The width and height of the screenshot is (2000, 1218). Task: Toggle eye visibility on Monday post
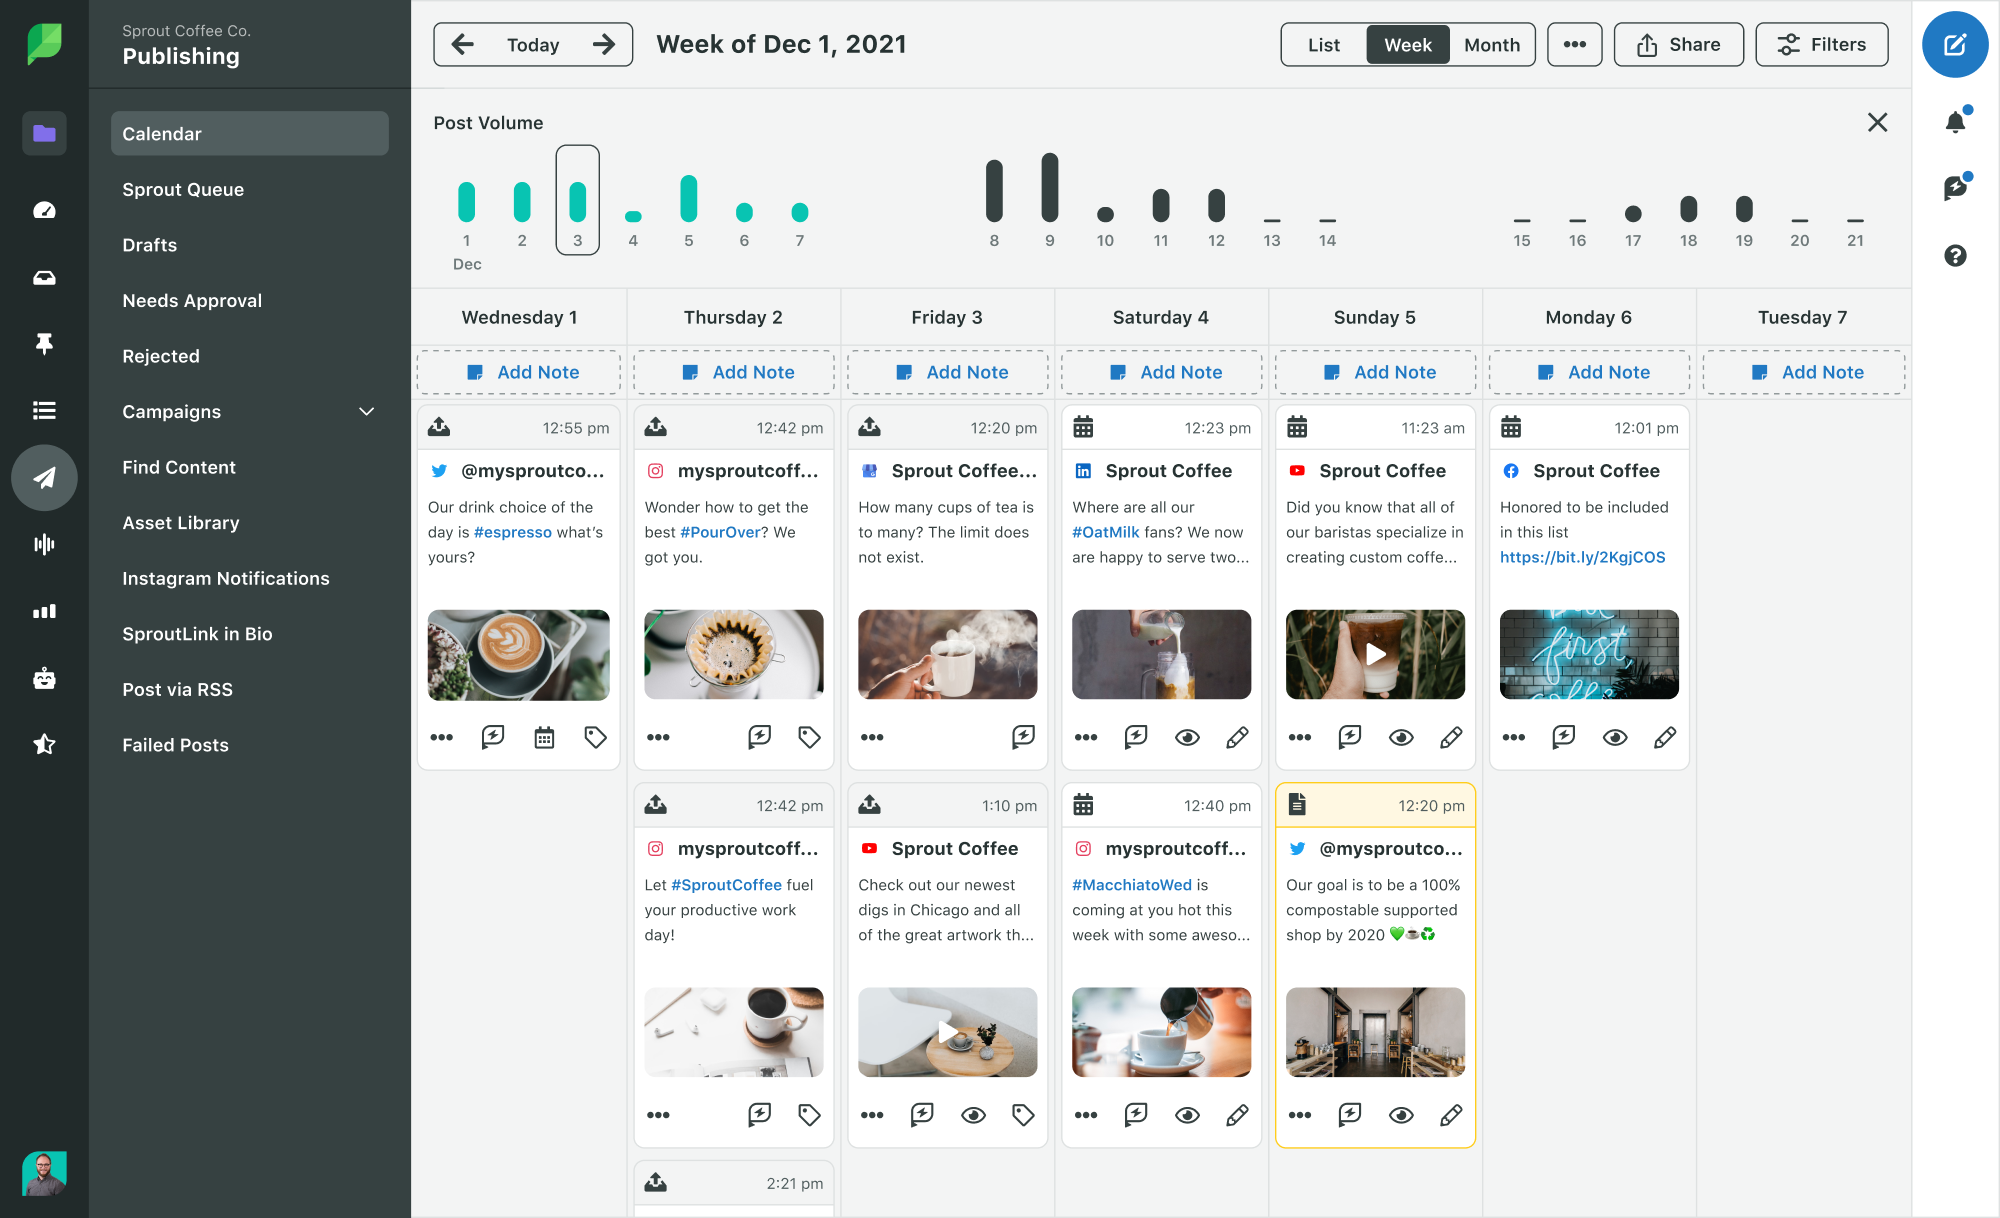pos(1616,737)
